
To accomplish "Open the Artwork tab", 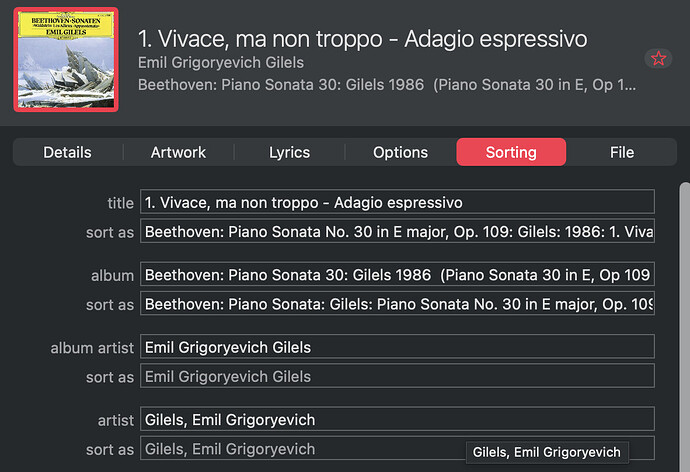I will coord(178,152).
